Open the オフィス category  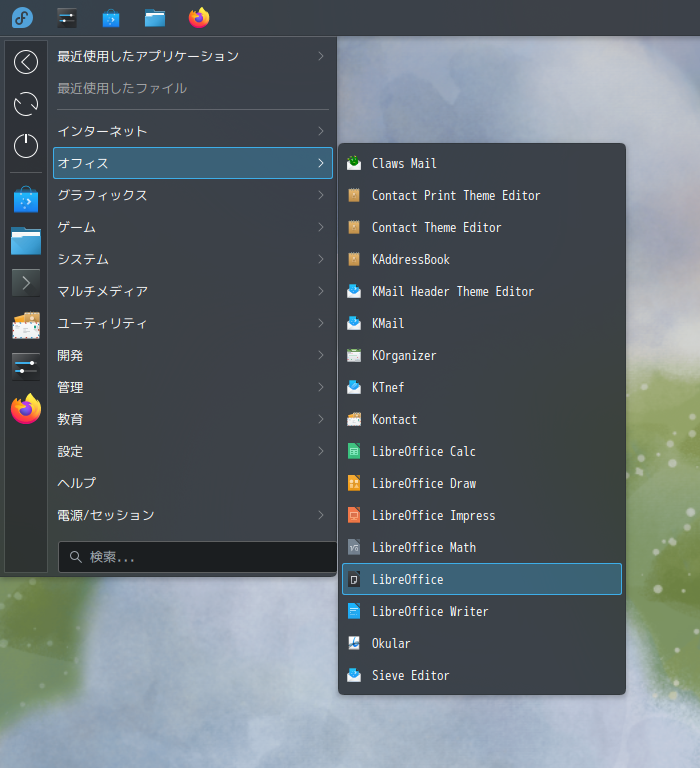(193, 163)
